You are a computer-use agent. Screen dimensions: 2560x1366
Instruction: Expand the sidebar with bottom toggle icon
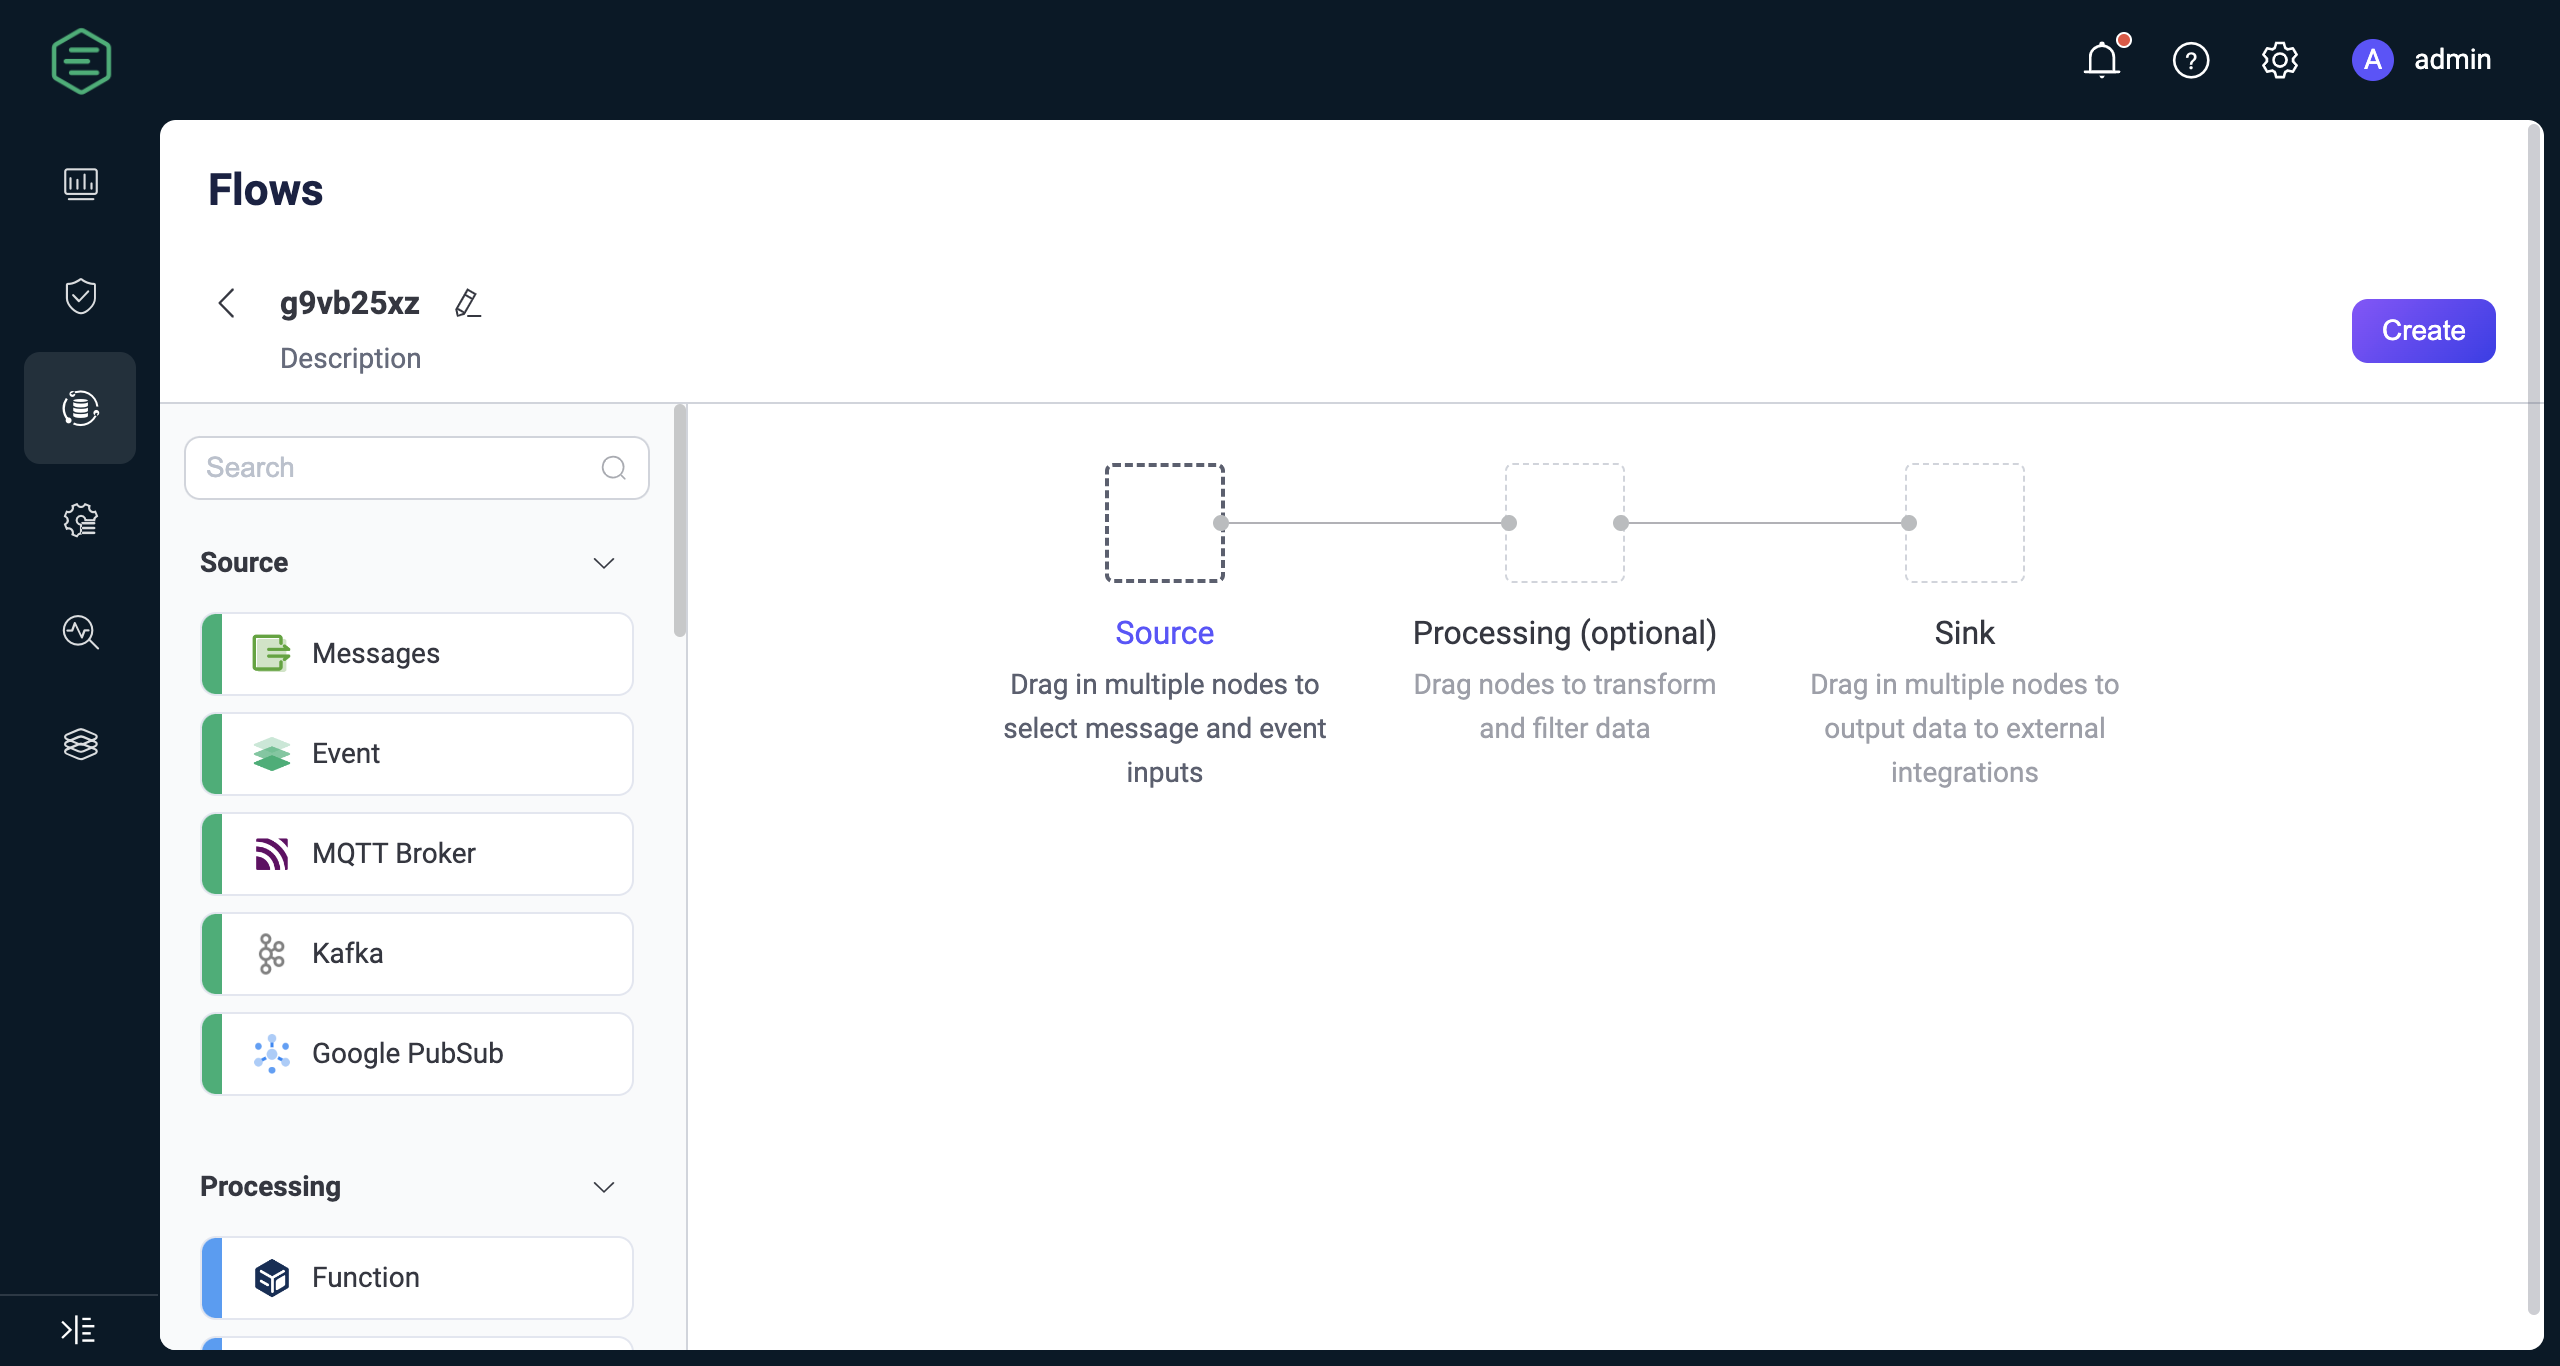coord(78,1330)
